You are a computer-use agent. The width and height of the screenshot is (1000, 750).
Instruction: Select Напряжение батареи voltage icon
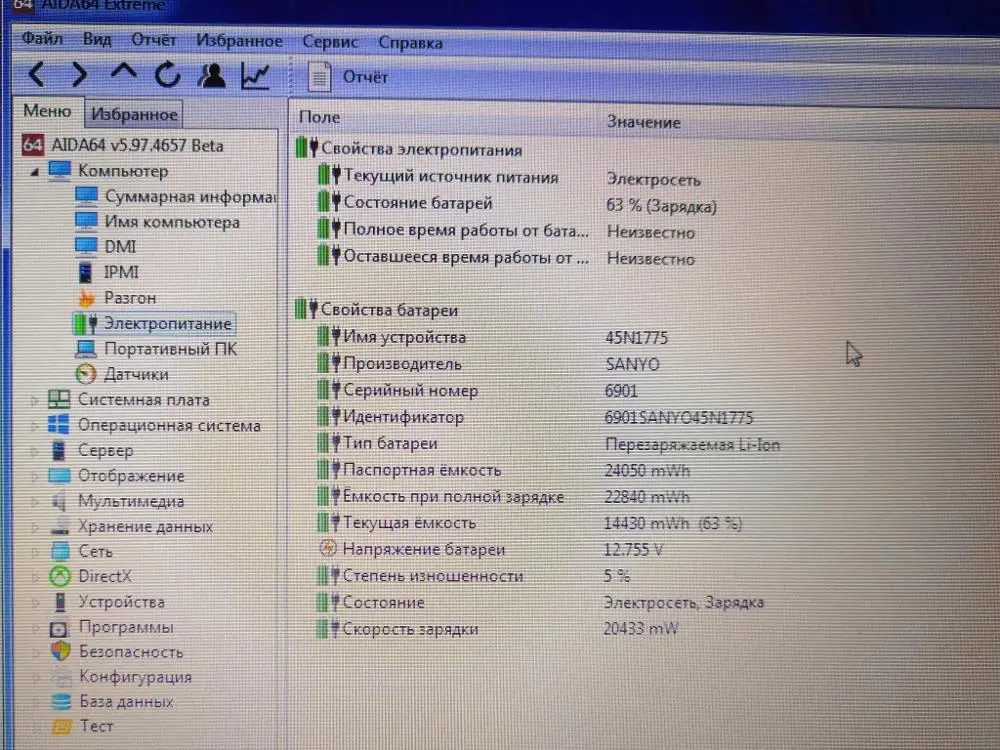tap(327, 548)
